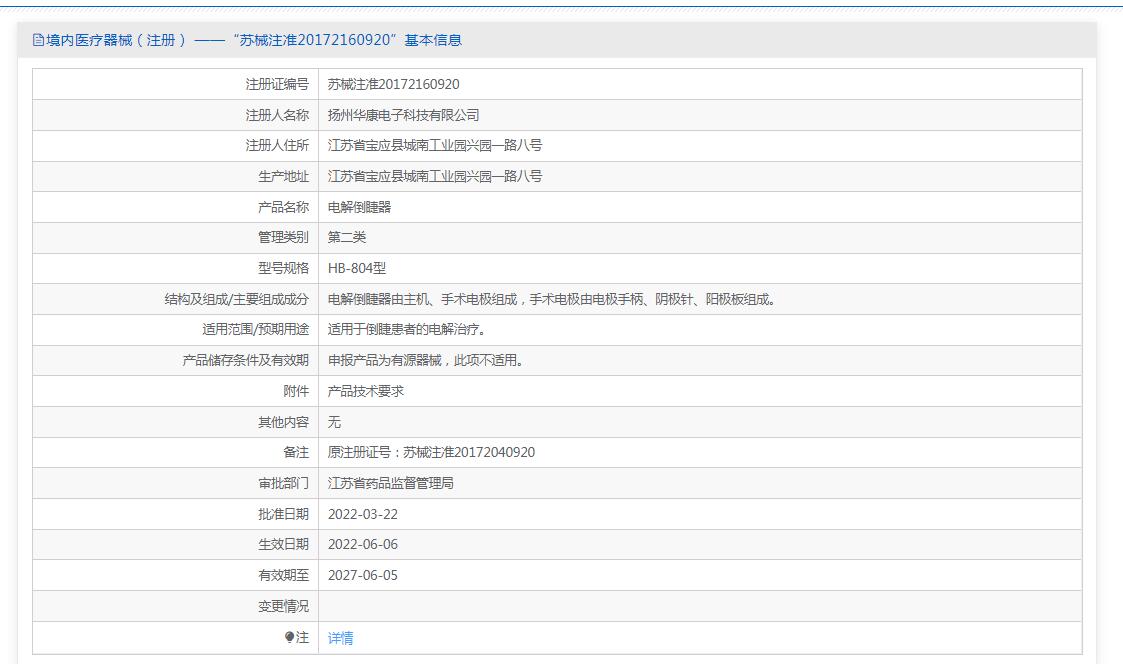The height and width of the screenshot is (664, 1123).
Task: Select management category 第二类
Action: point(347,237)
